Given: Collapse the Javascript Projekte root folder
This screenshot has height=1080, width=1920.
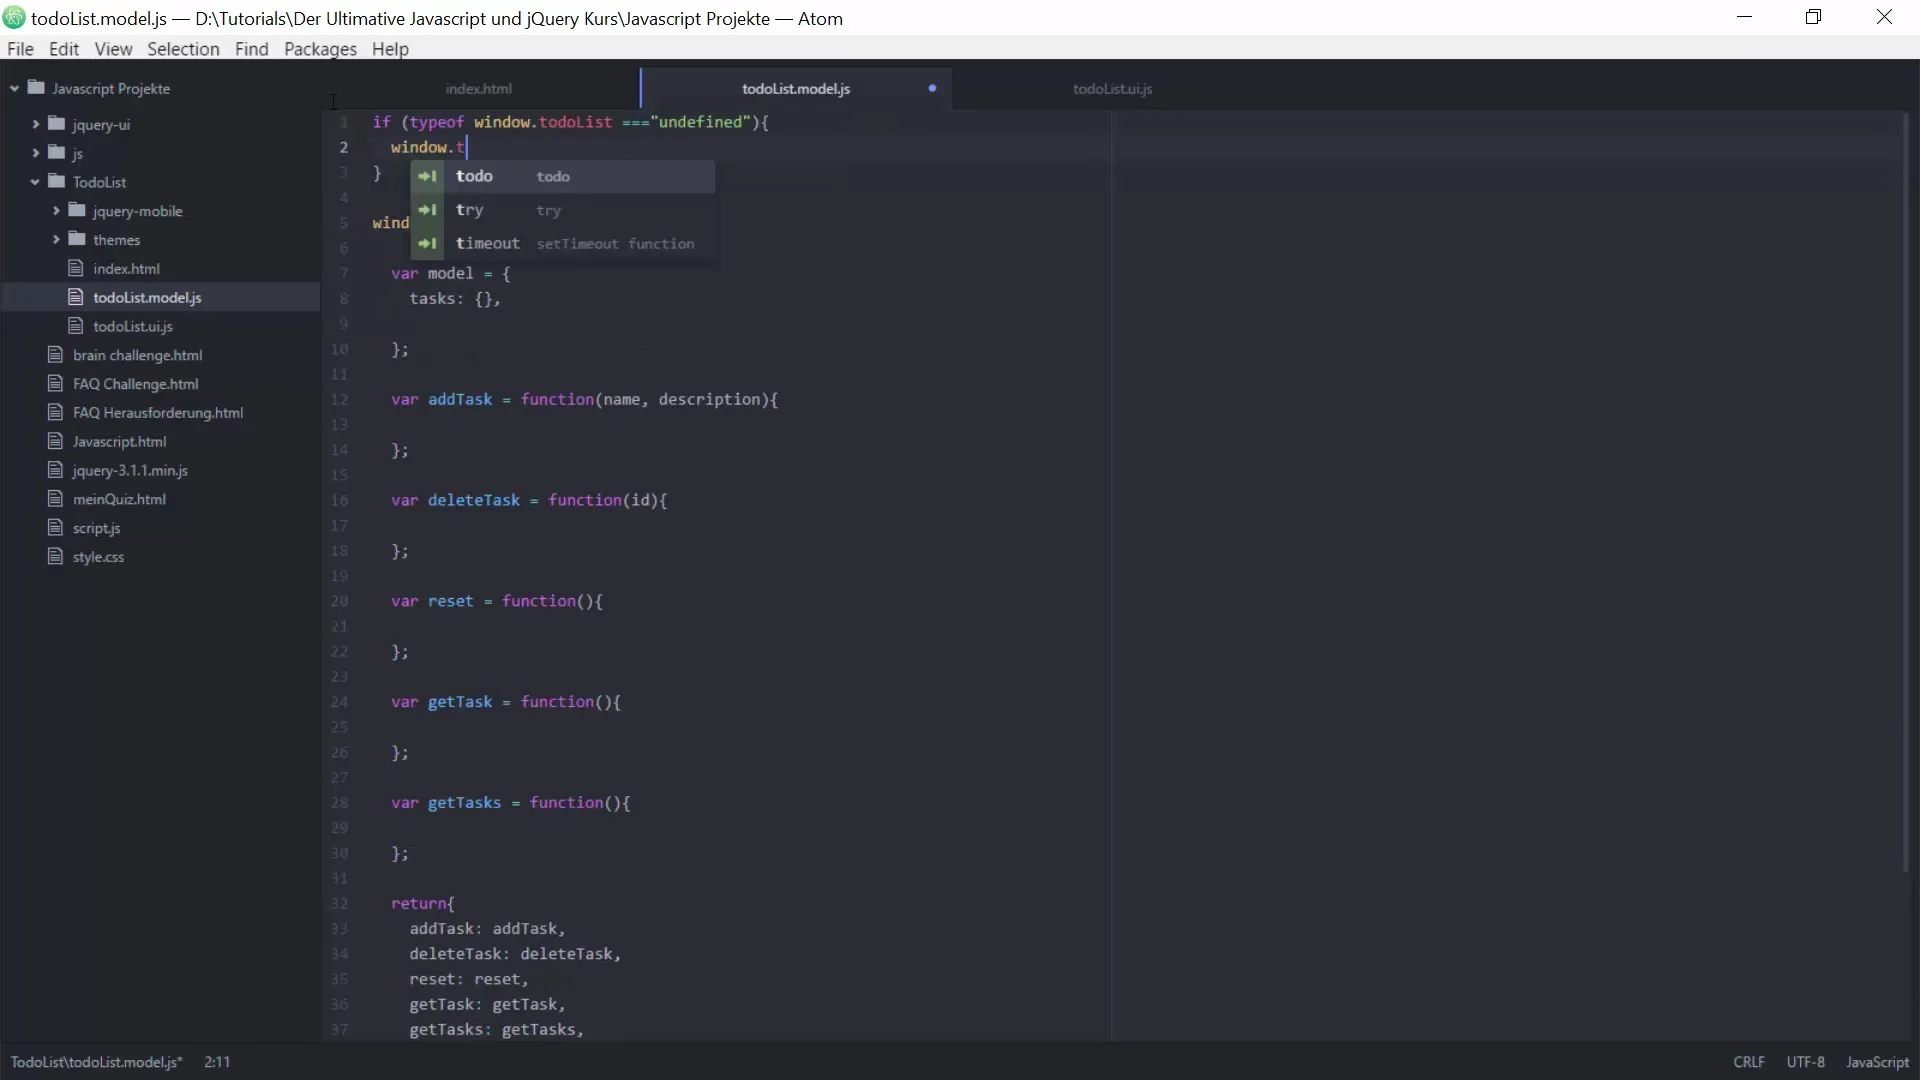Looking at the screenshot, I should pyautogui.click(x=15, y=89).
